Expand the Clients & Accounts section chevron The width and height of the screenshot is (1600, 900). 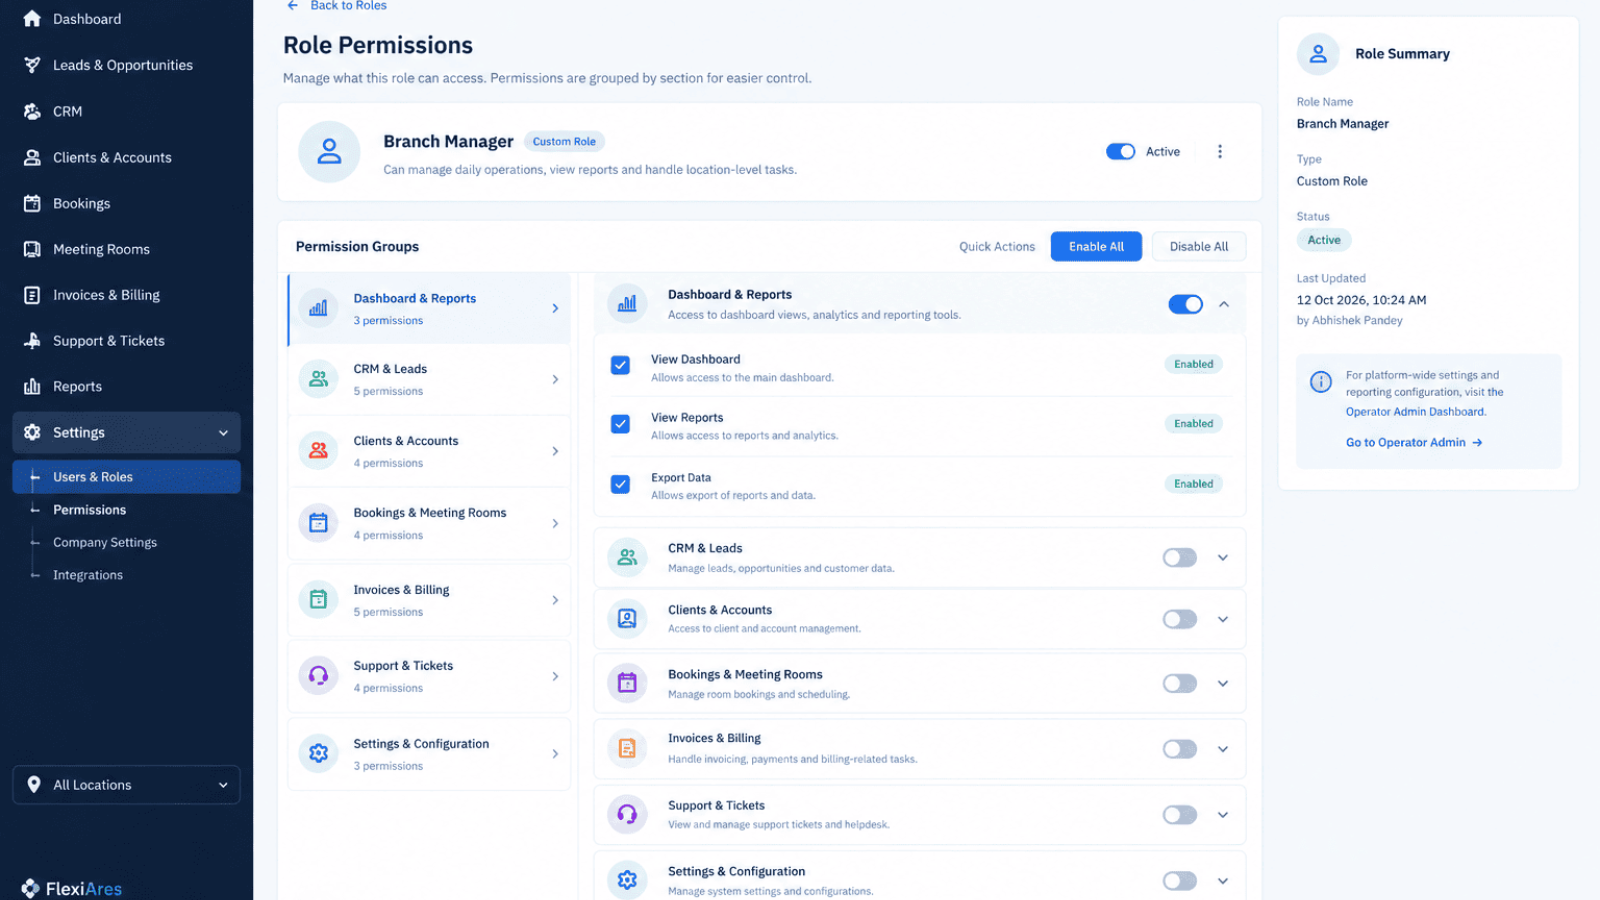[x=1222, y=619]
